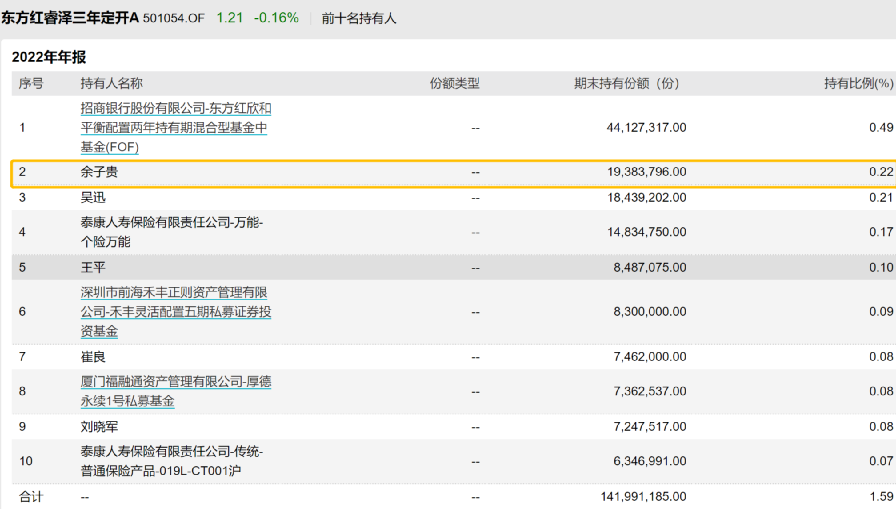This screenshot has height=509, width=896.
Task: Click the 合计 row label
Action: 31,497
